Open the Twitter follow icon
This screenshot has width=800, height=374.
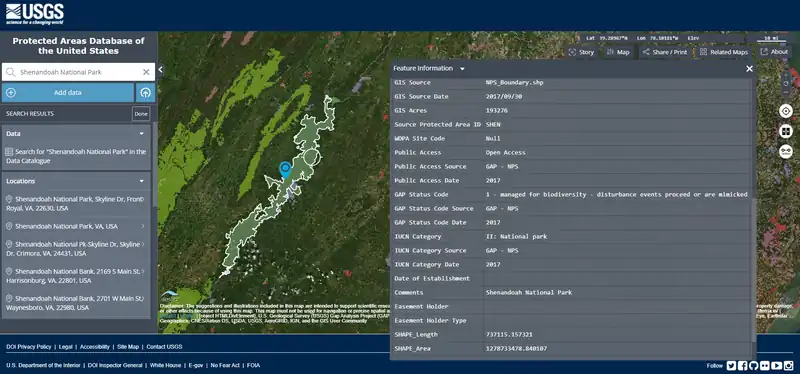tap(731, 365)
